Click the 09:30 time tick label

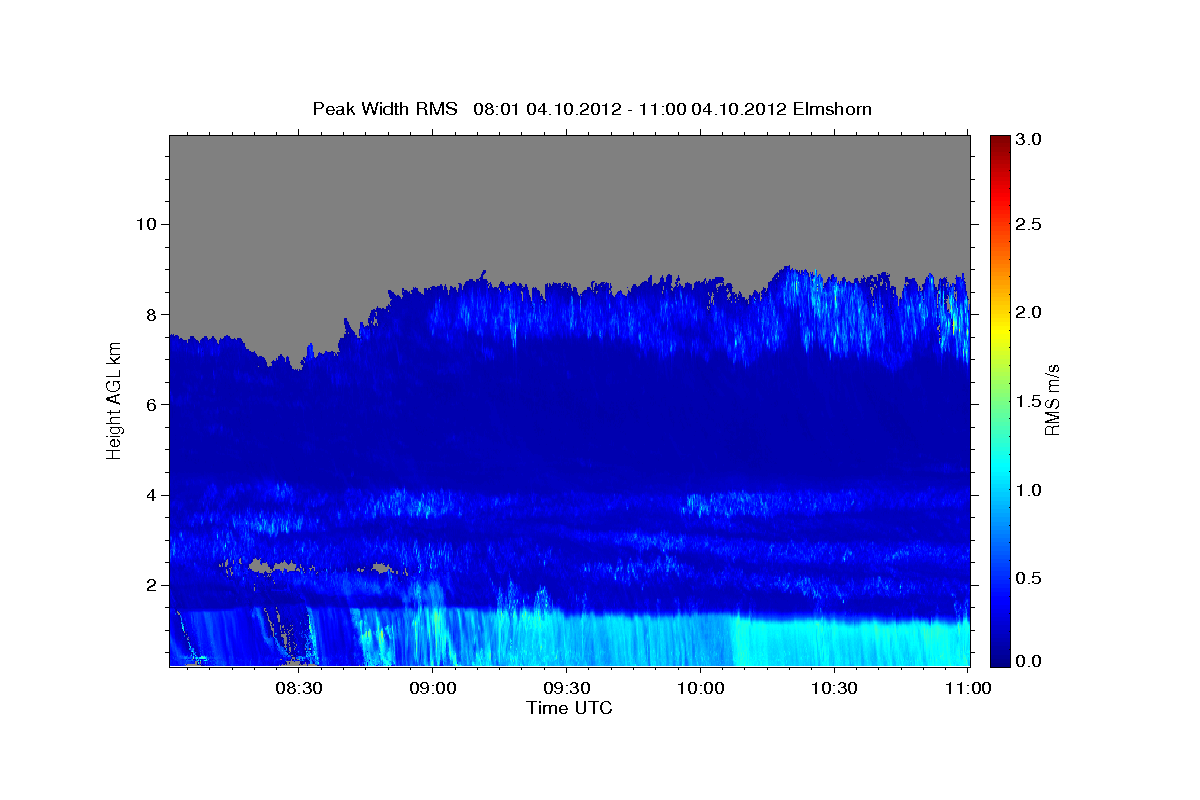tap(566, 689)
